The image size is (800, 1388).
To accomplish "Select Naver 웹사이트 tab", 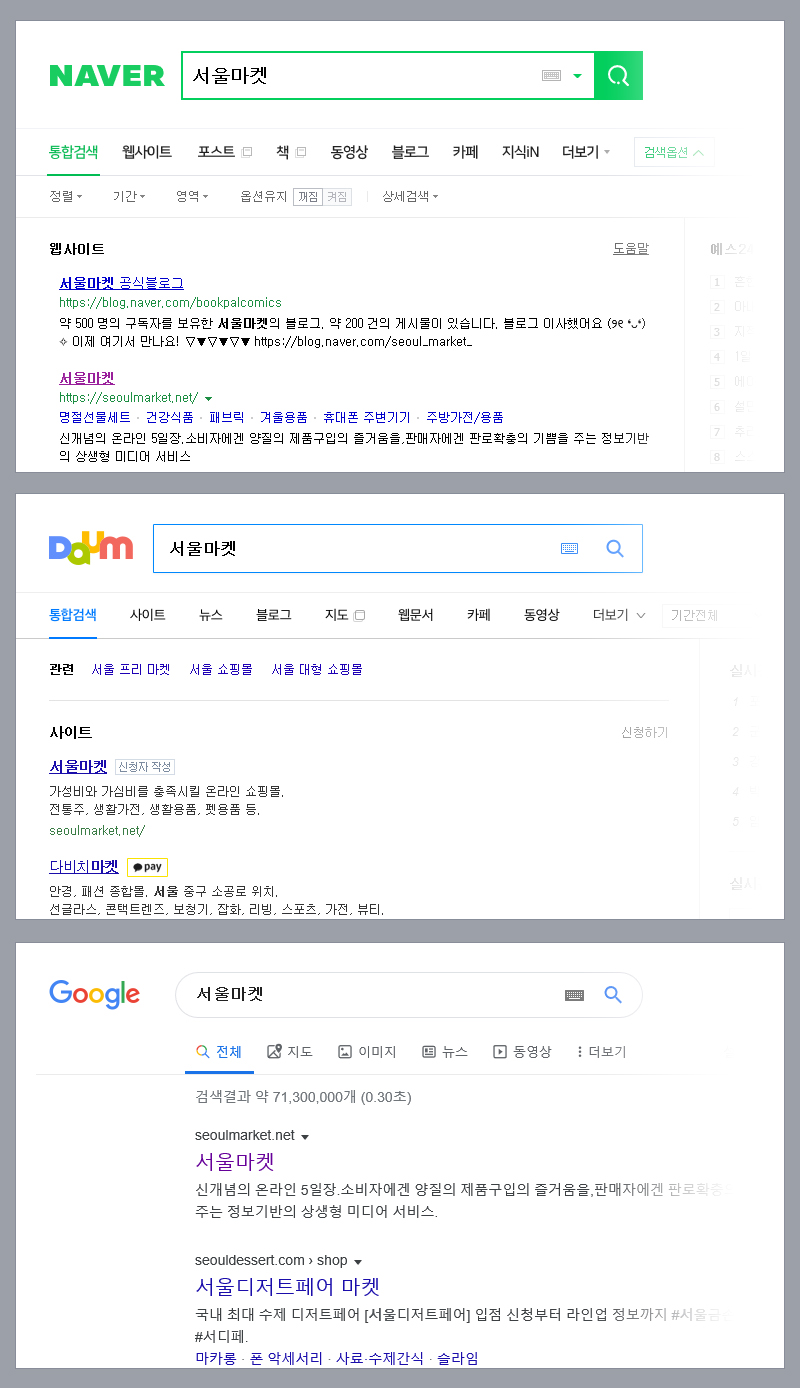I will [x=147, y=152].
